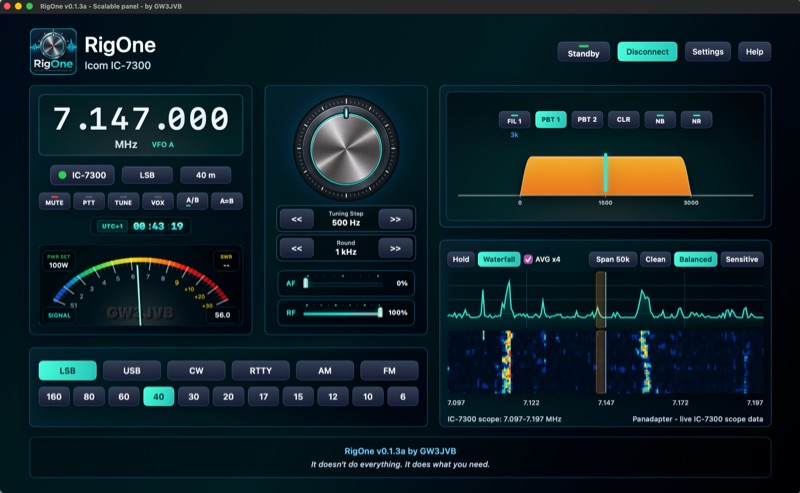Open Settings
The height and width of the screenshot is (493, 800).
tap(707, 52)
